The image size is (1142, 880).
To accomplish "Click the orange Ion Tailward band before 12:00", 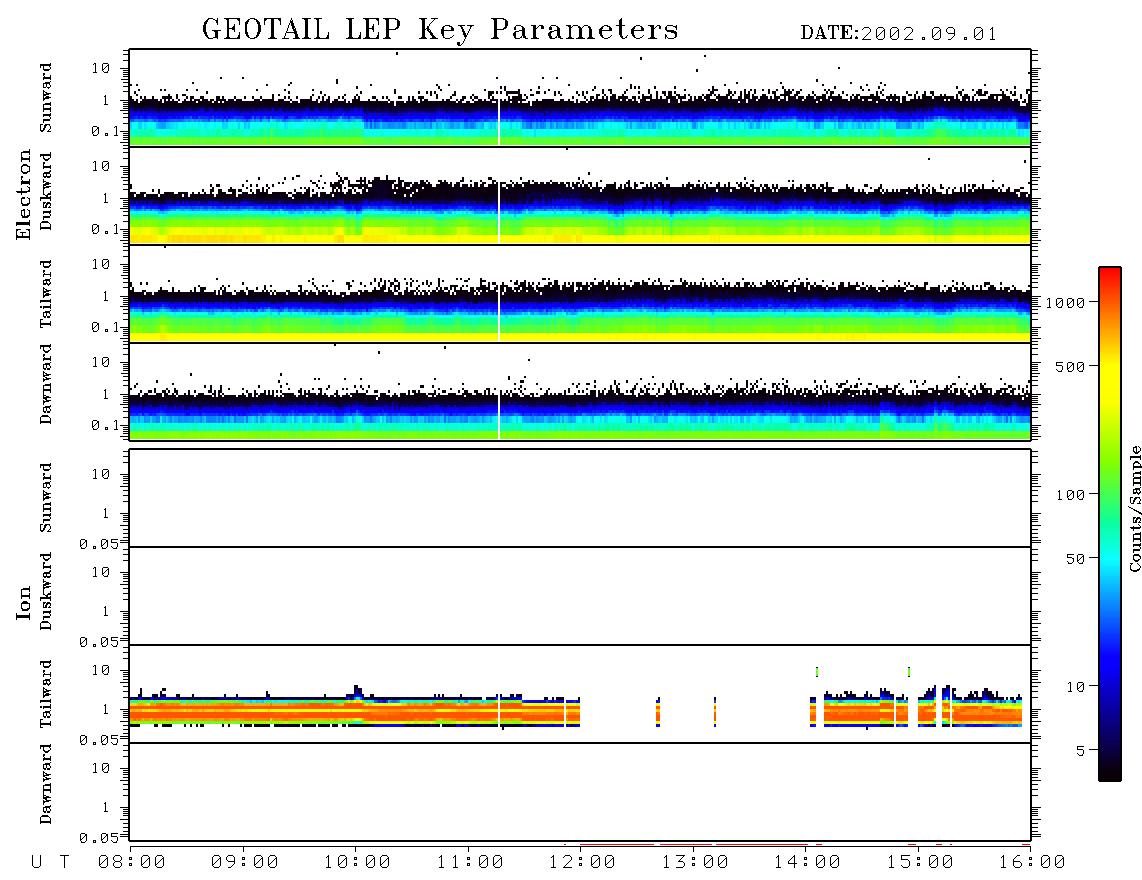I will (x=355, y=712).
